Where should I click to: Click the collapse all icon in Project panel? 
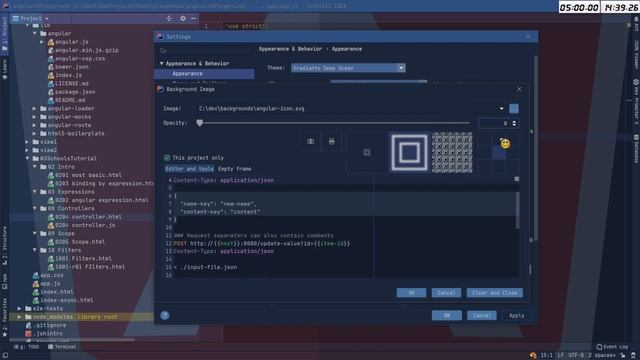169,18
